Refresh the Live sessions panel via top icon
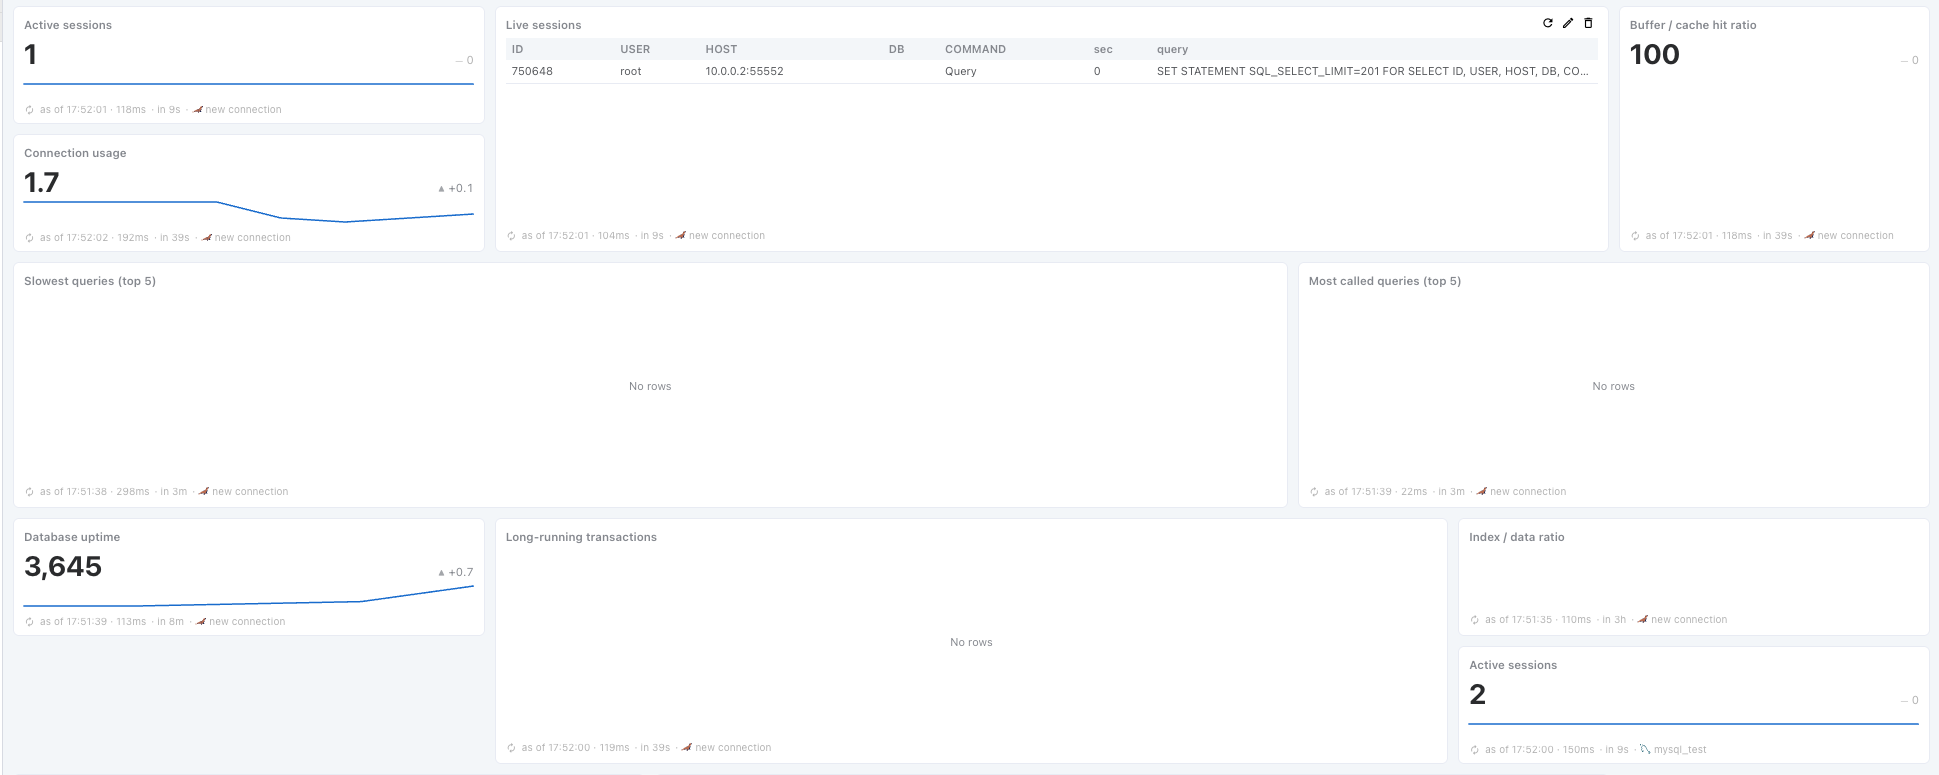Viewport: 1939px width, 775px height. tap(1548, 23)
